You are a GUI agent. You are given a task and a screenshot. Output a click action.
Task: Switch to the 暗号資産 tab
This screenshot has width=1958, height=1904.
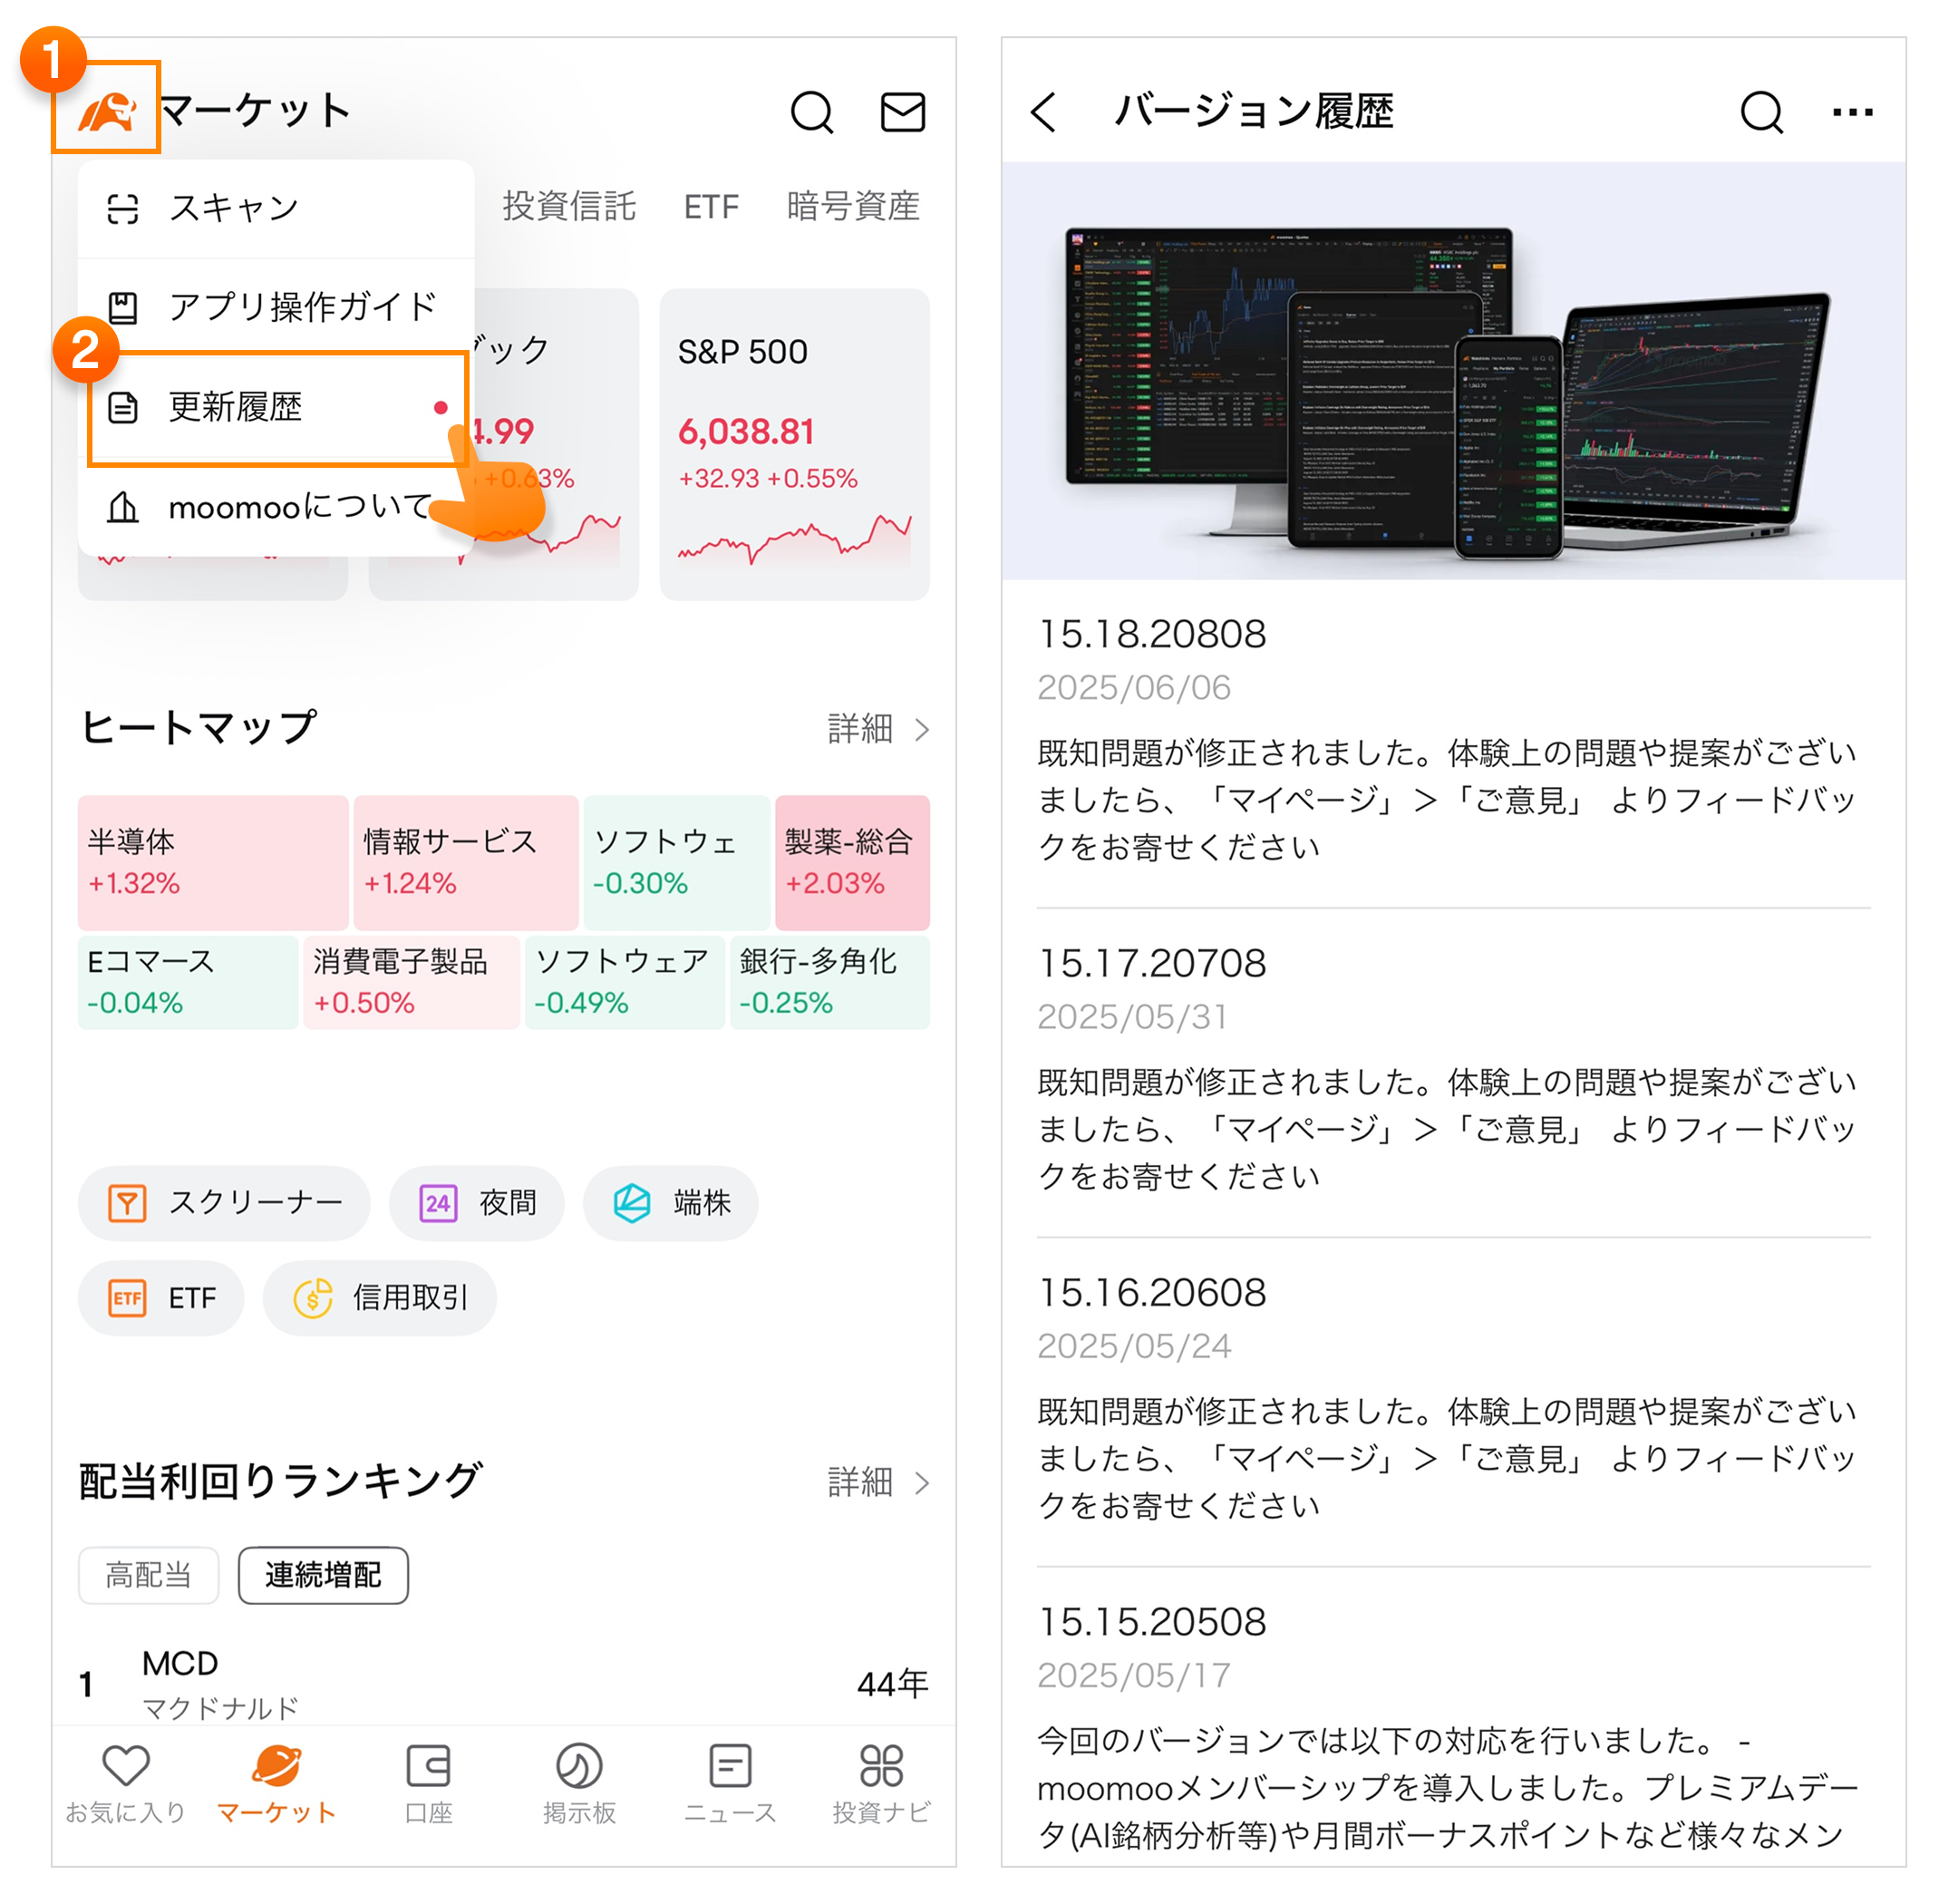[853, 206]
